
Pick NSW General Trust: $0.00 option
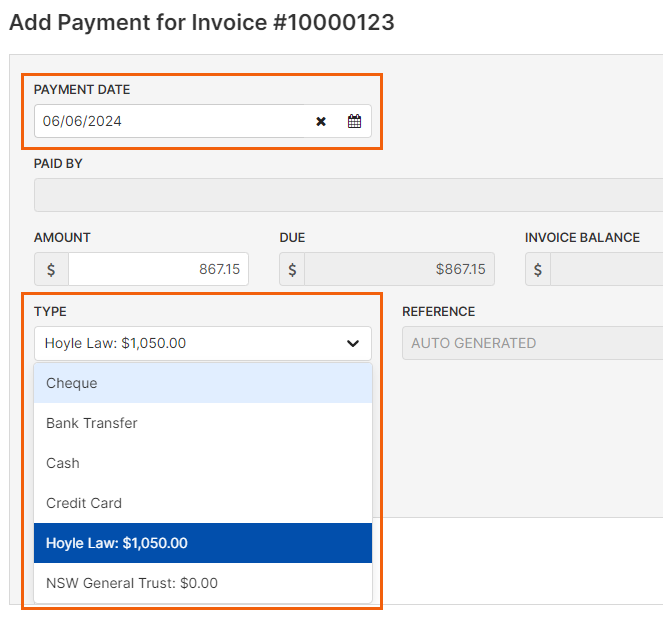point(203,583)
